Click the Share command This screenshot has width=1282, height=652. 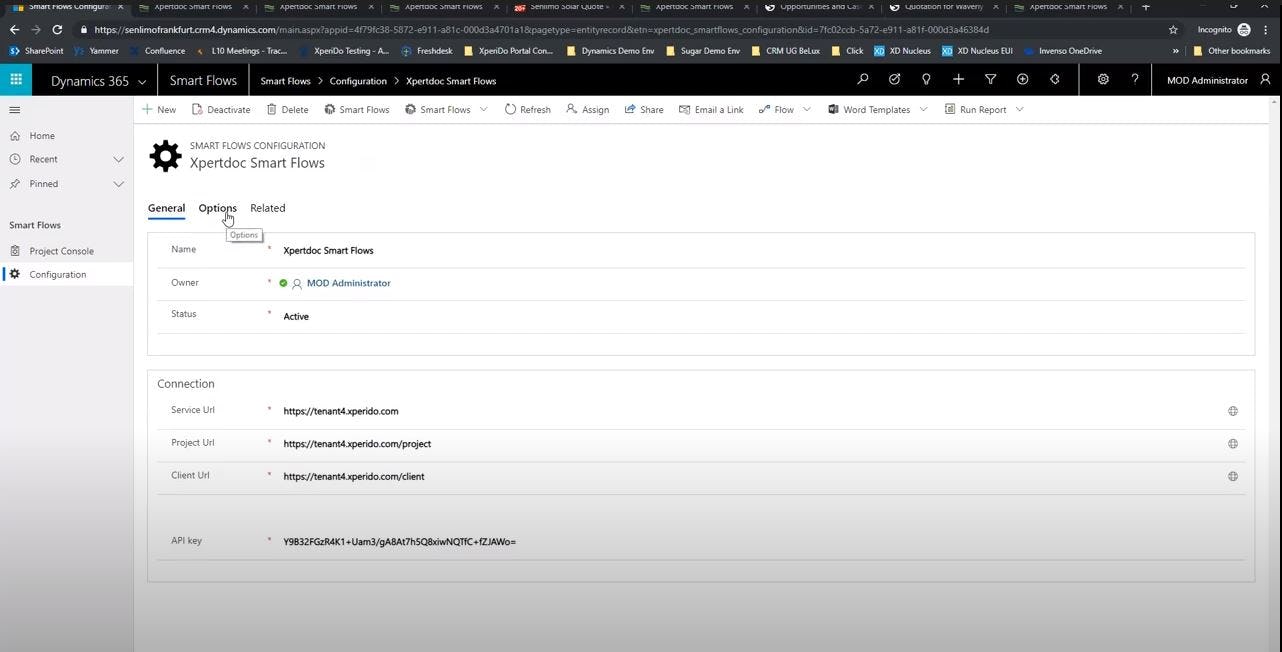click(x=644, y=110)
